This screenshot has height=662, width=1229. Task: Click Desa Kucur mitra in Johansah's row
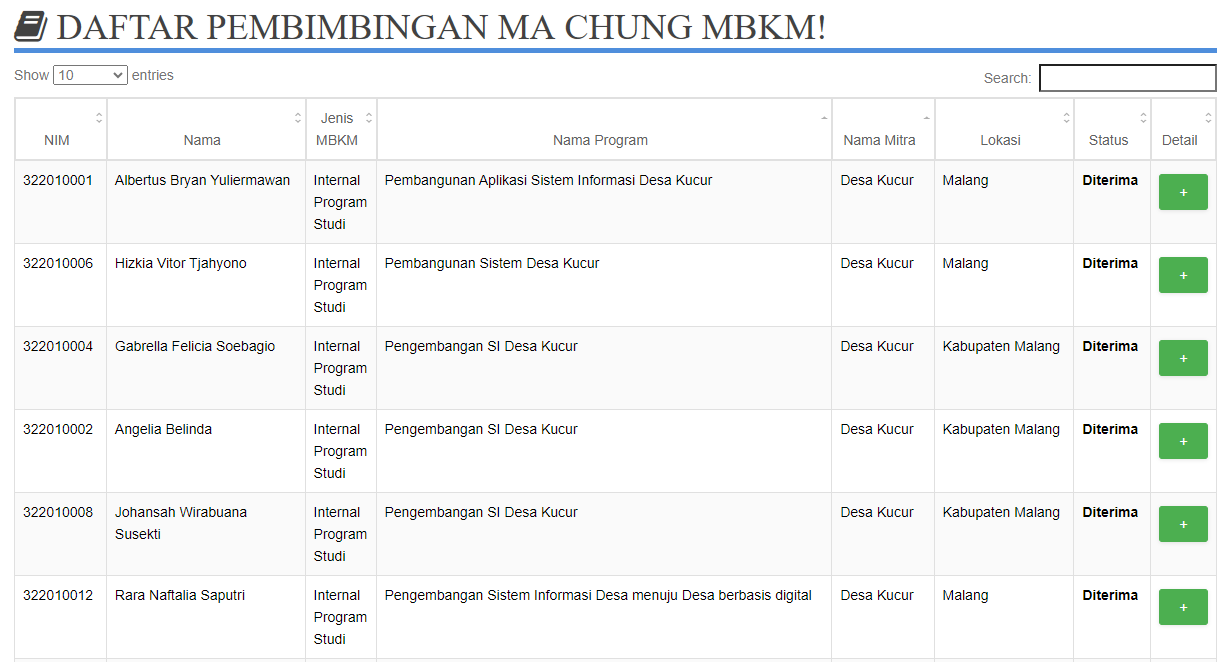(x=877, y=513)
